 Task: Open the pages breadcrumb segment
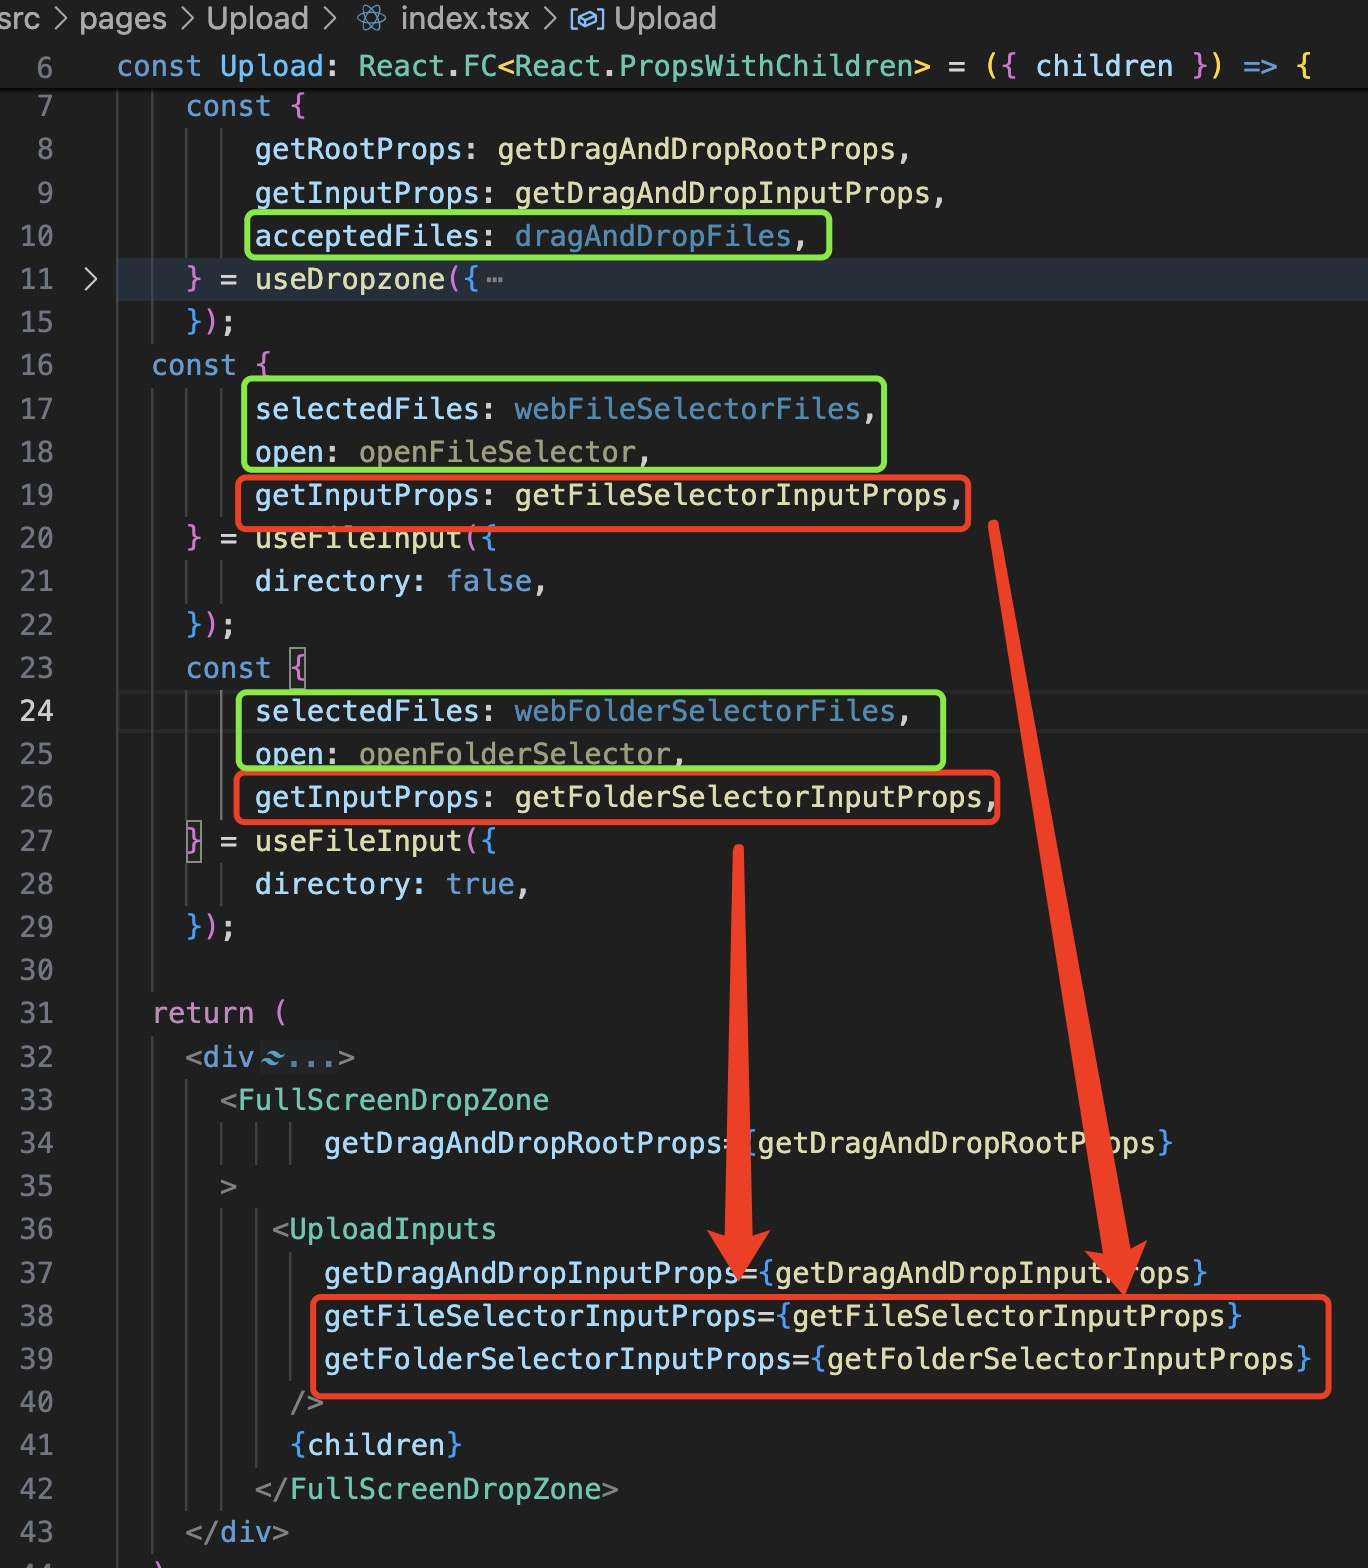click(122, 18)
